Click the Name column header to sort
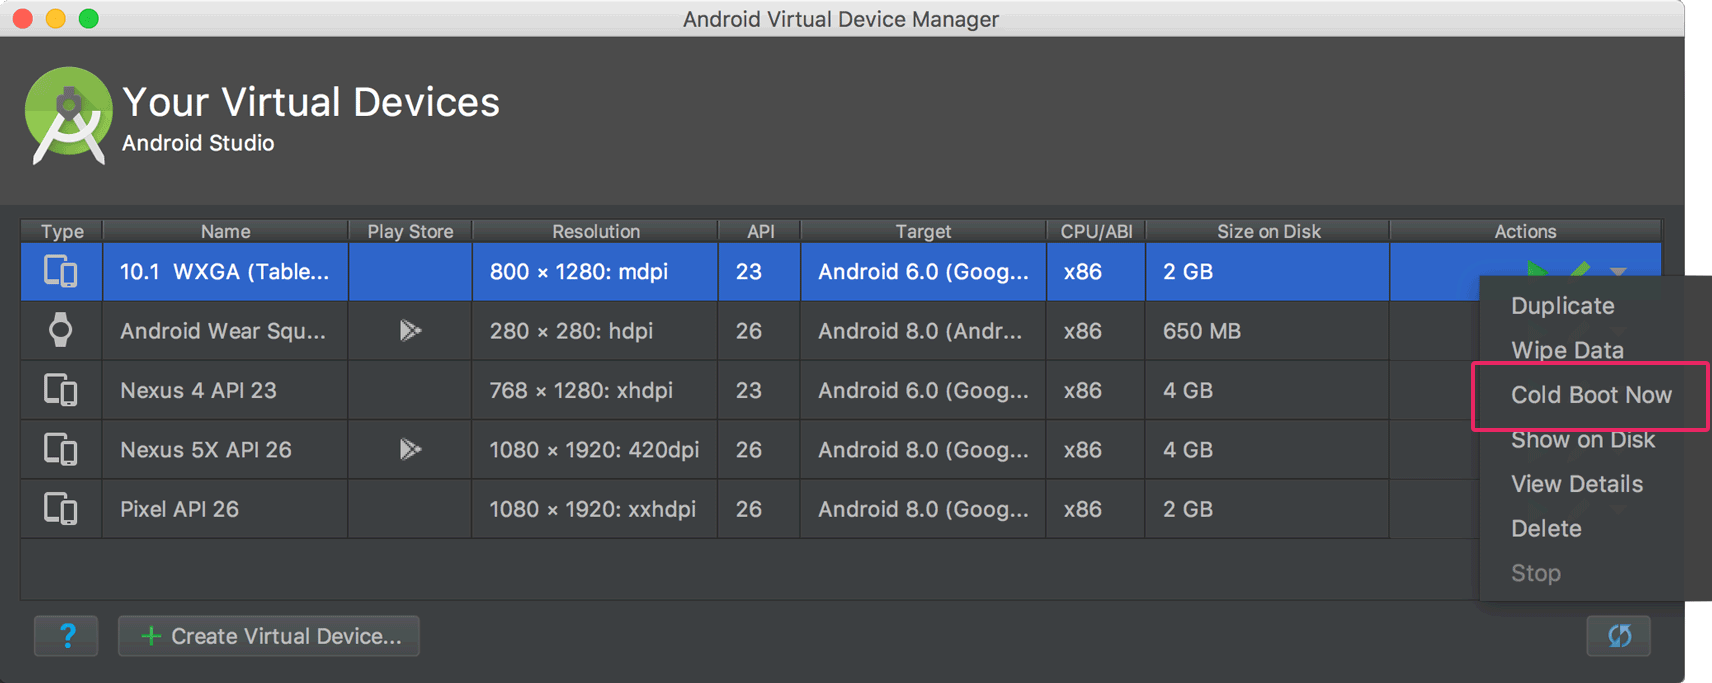 224,231
